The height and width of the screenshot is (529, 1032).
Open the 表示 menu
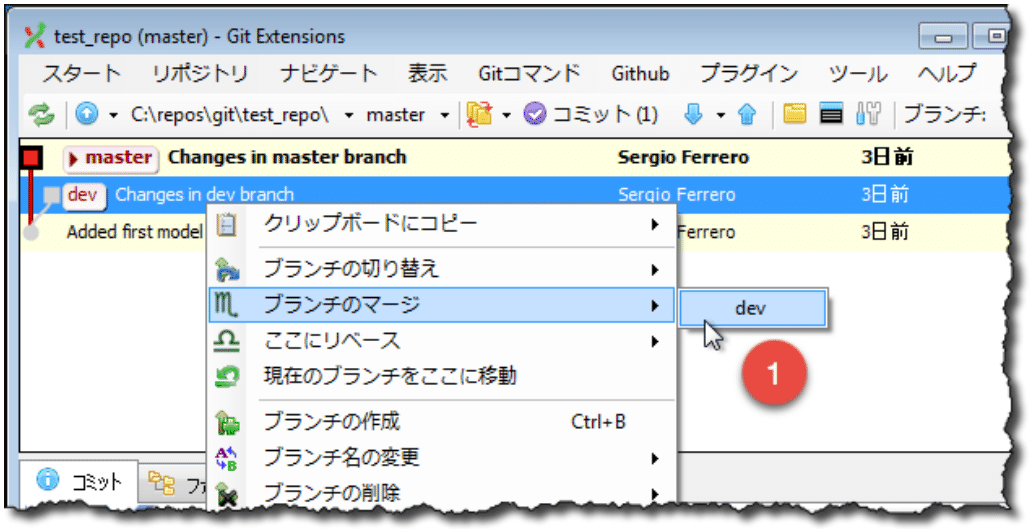427,74
